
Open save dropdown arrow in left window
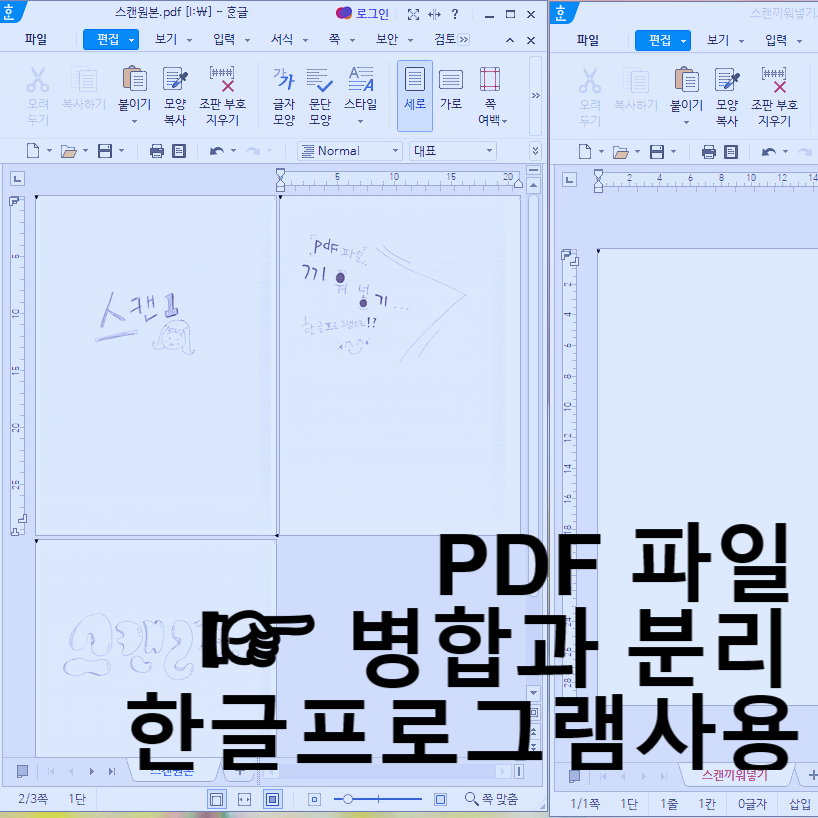(122, 151)
